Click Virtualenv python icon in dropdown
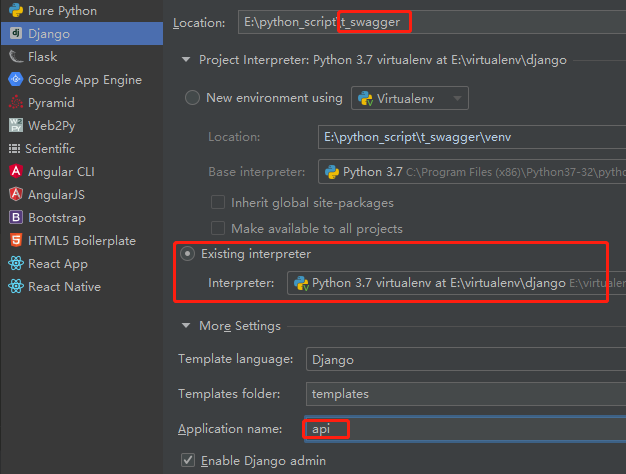 365,98
